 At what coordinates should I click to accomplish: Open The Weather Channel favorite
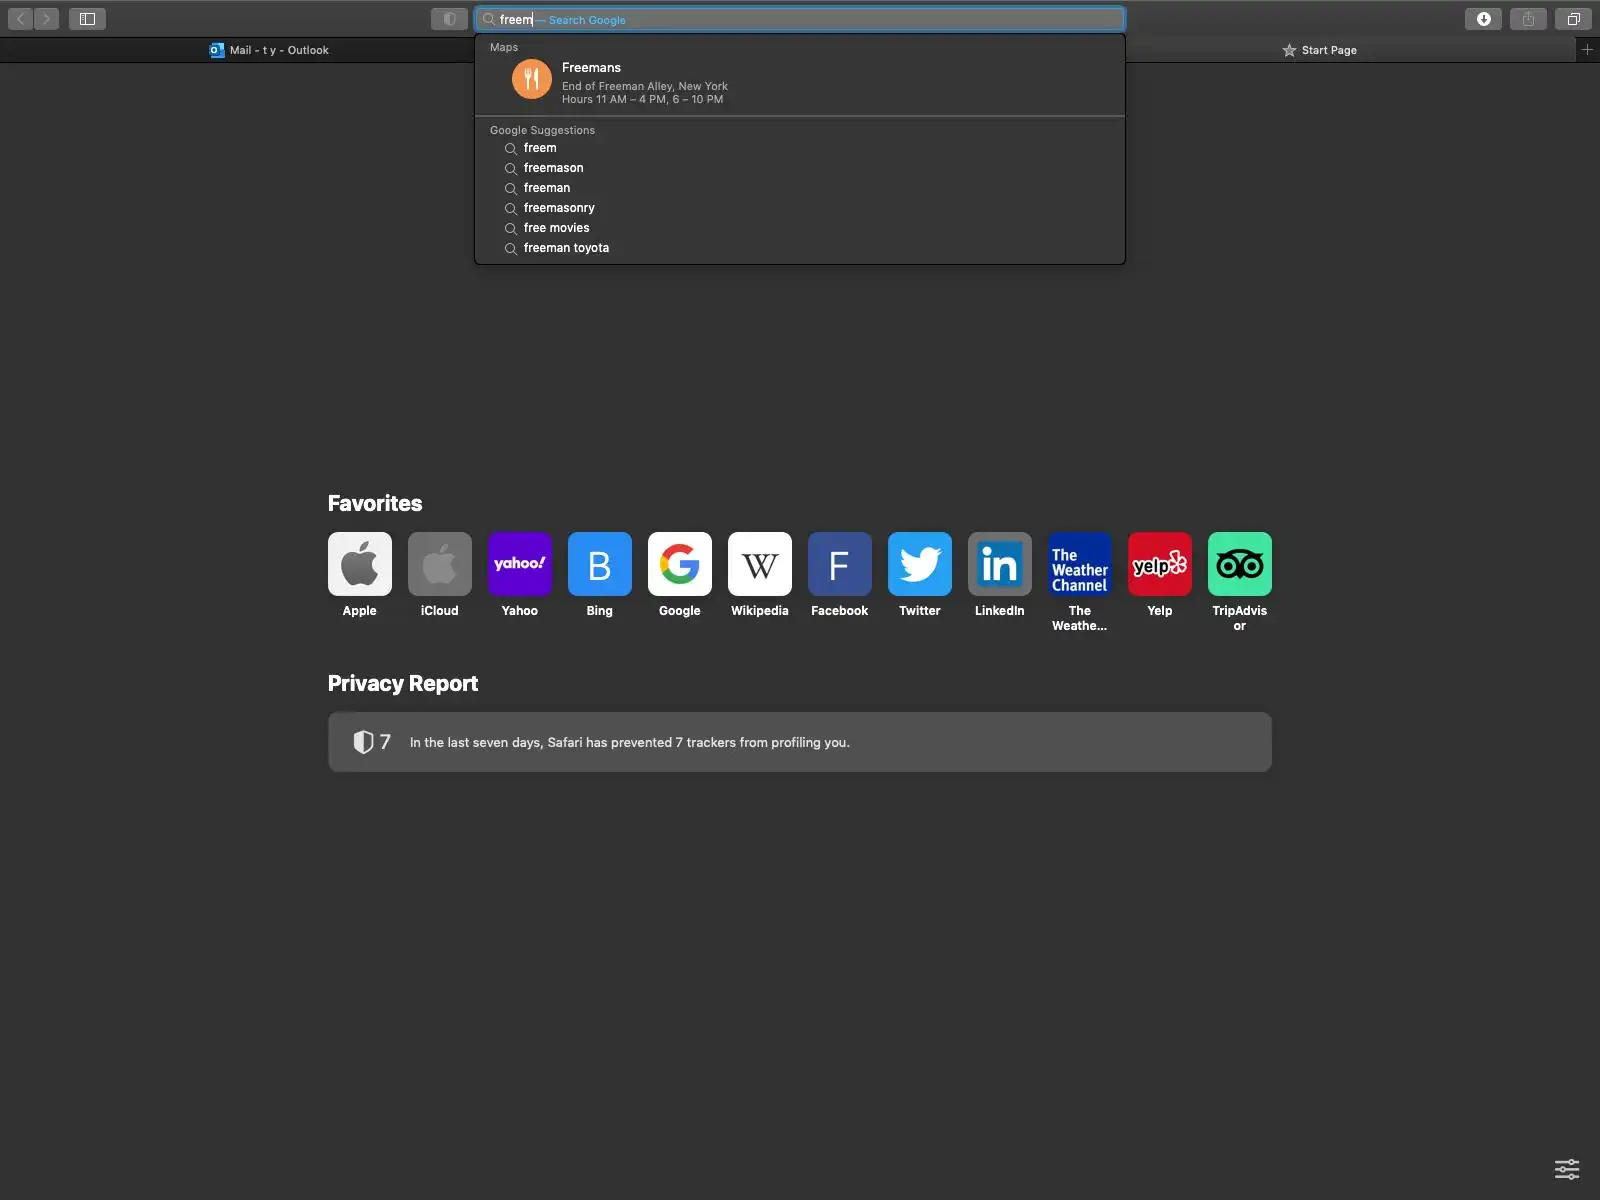pyautogui.click(x=1080, y=564)
